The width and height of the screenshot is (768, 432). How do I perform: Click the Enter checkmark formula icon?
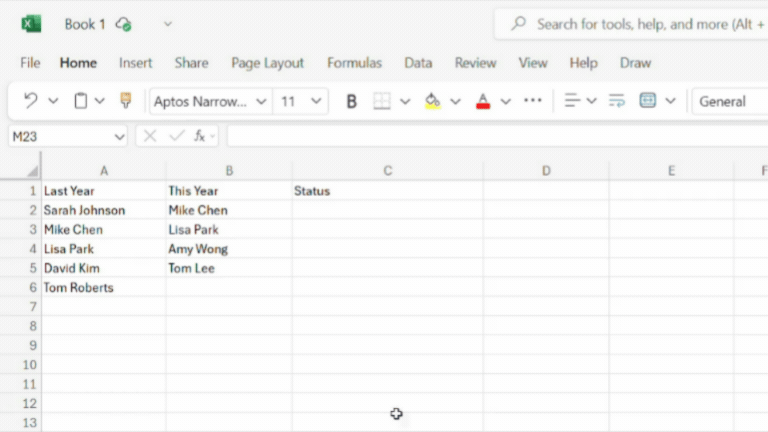[177, 136]
